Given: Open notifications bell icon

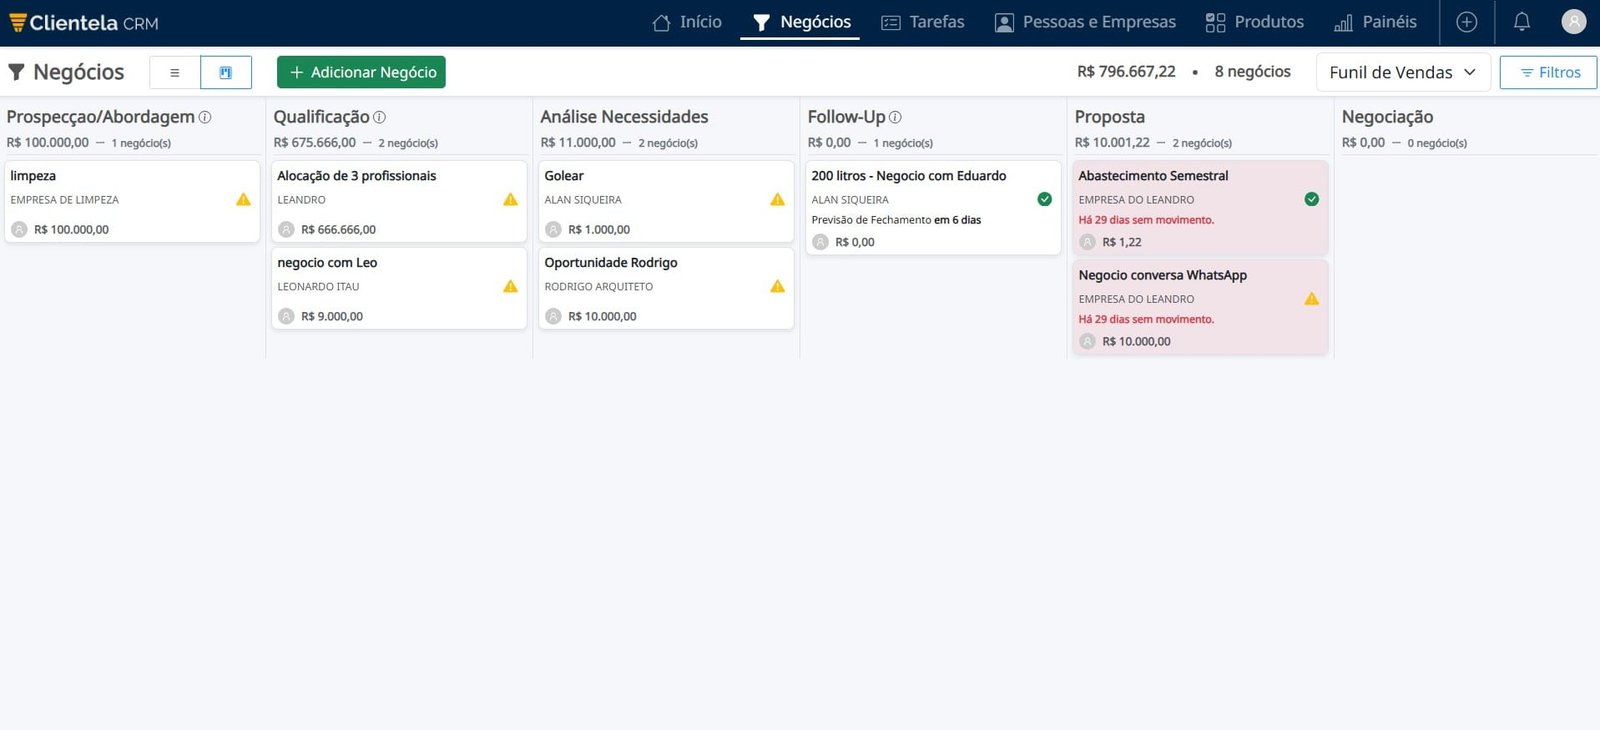Looking at the screenshot, I should [1522, 22].
